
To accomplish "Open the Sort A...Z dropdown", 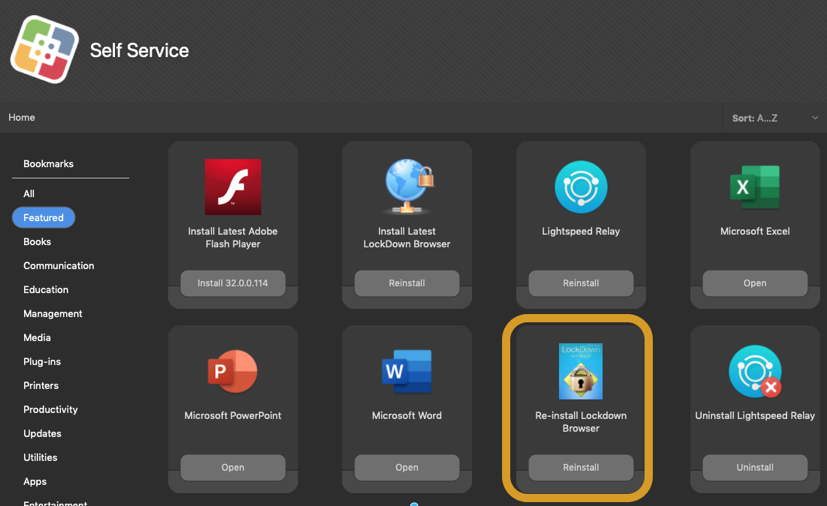I will (774, 118).
